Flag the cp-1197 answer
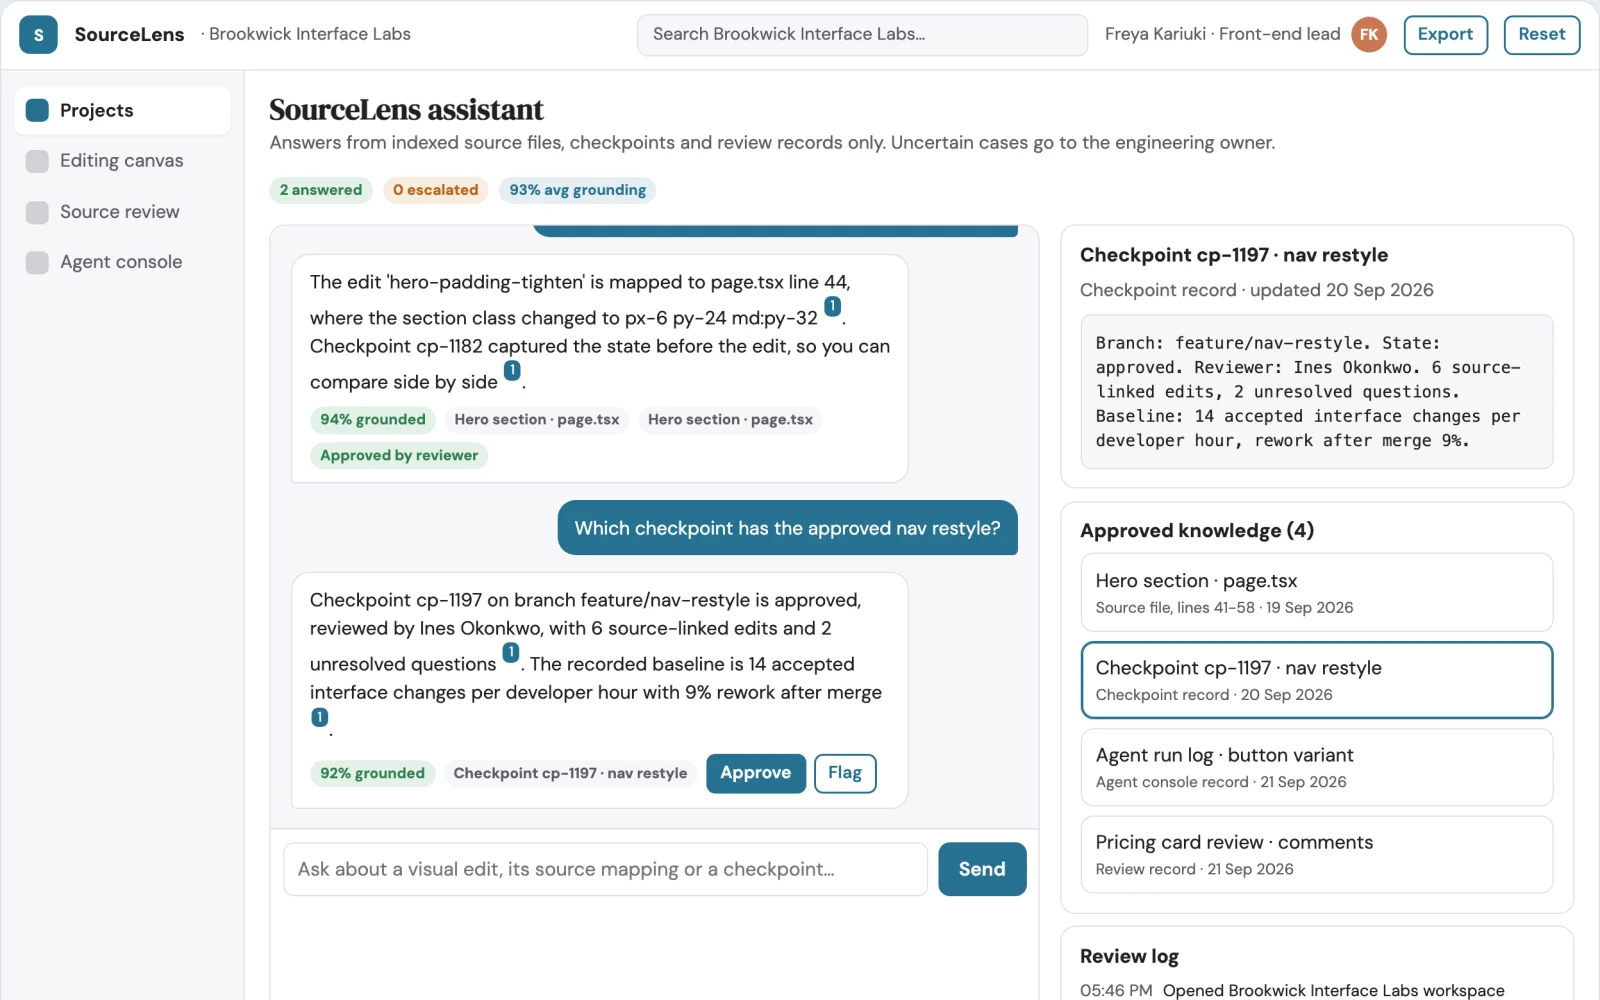The image size is (1600, 1000). click(x=845, y=773)
